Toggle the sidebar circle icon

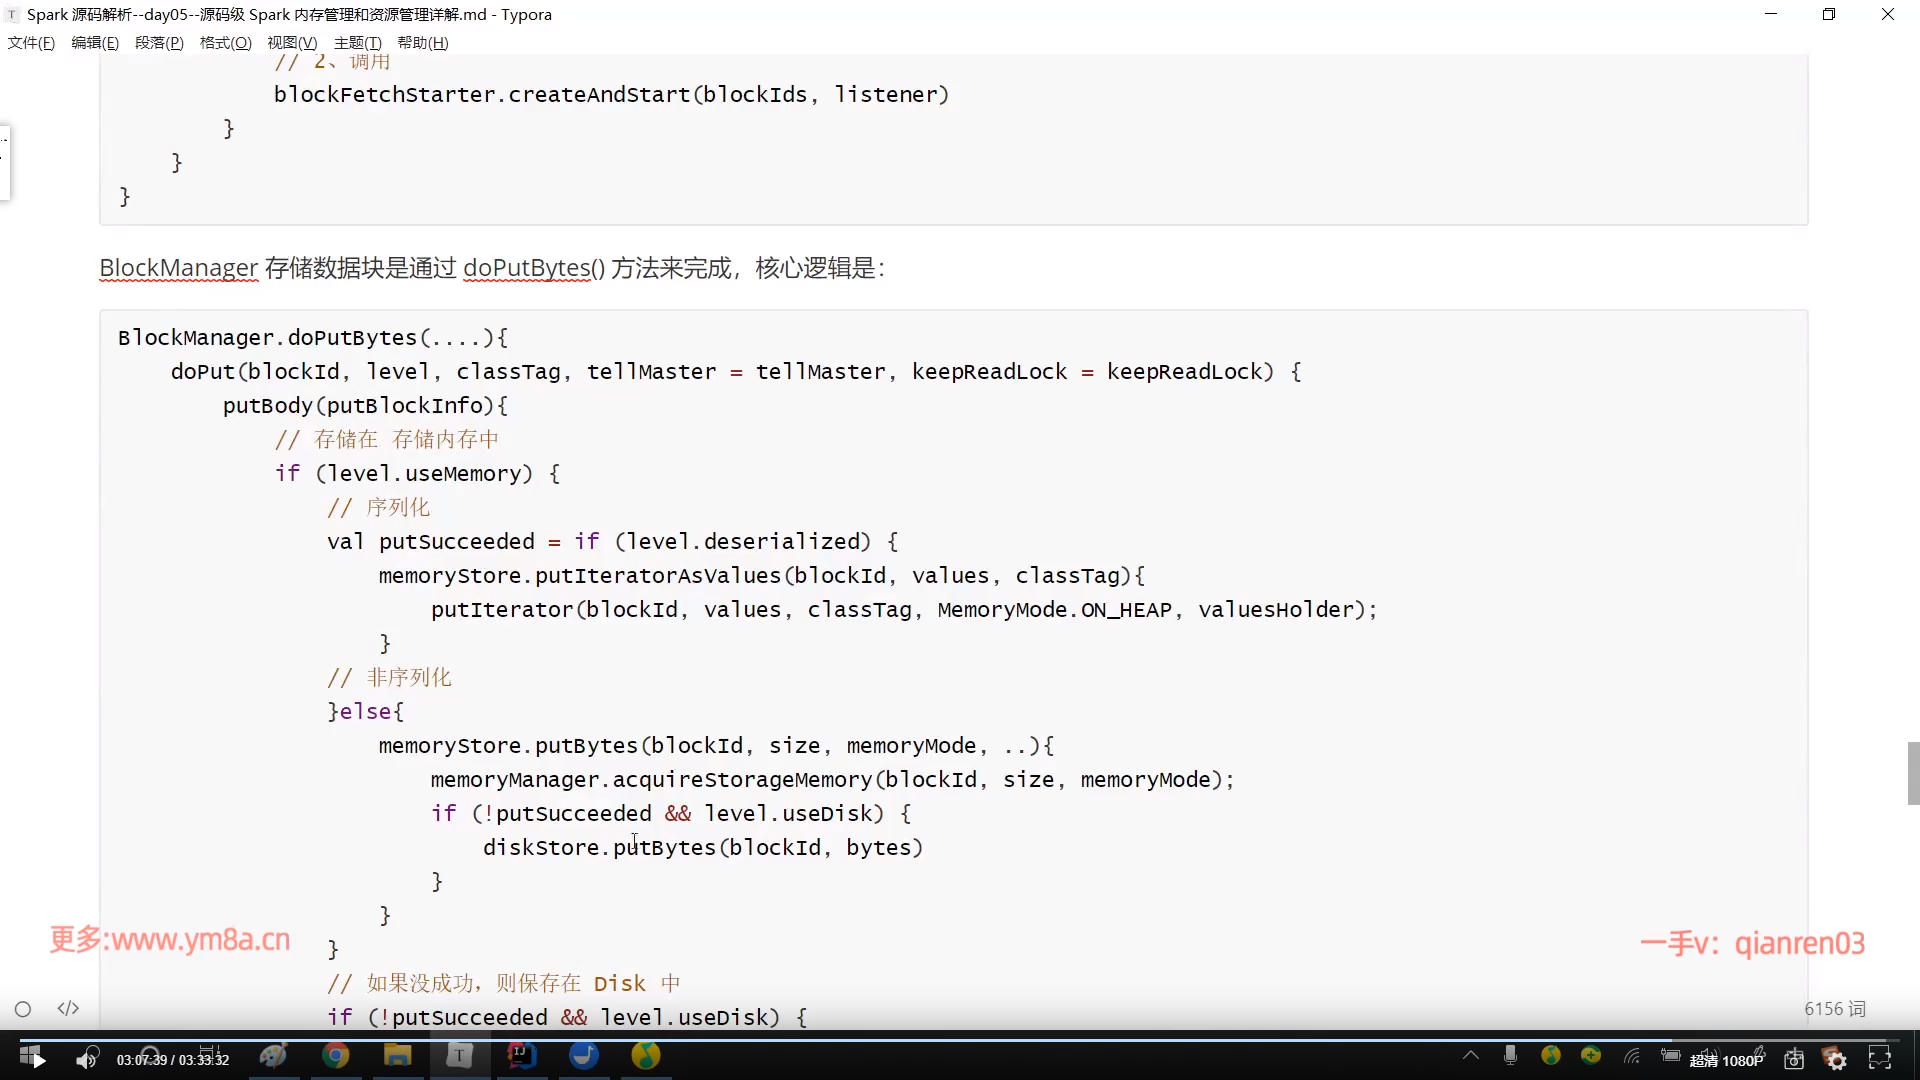point(23,1009)
